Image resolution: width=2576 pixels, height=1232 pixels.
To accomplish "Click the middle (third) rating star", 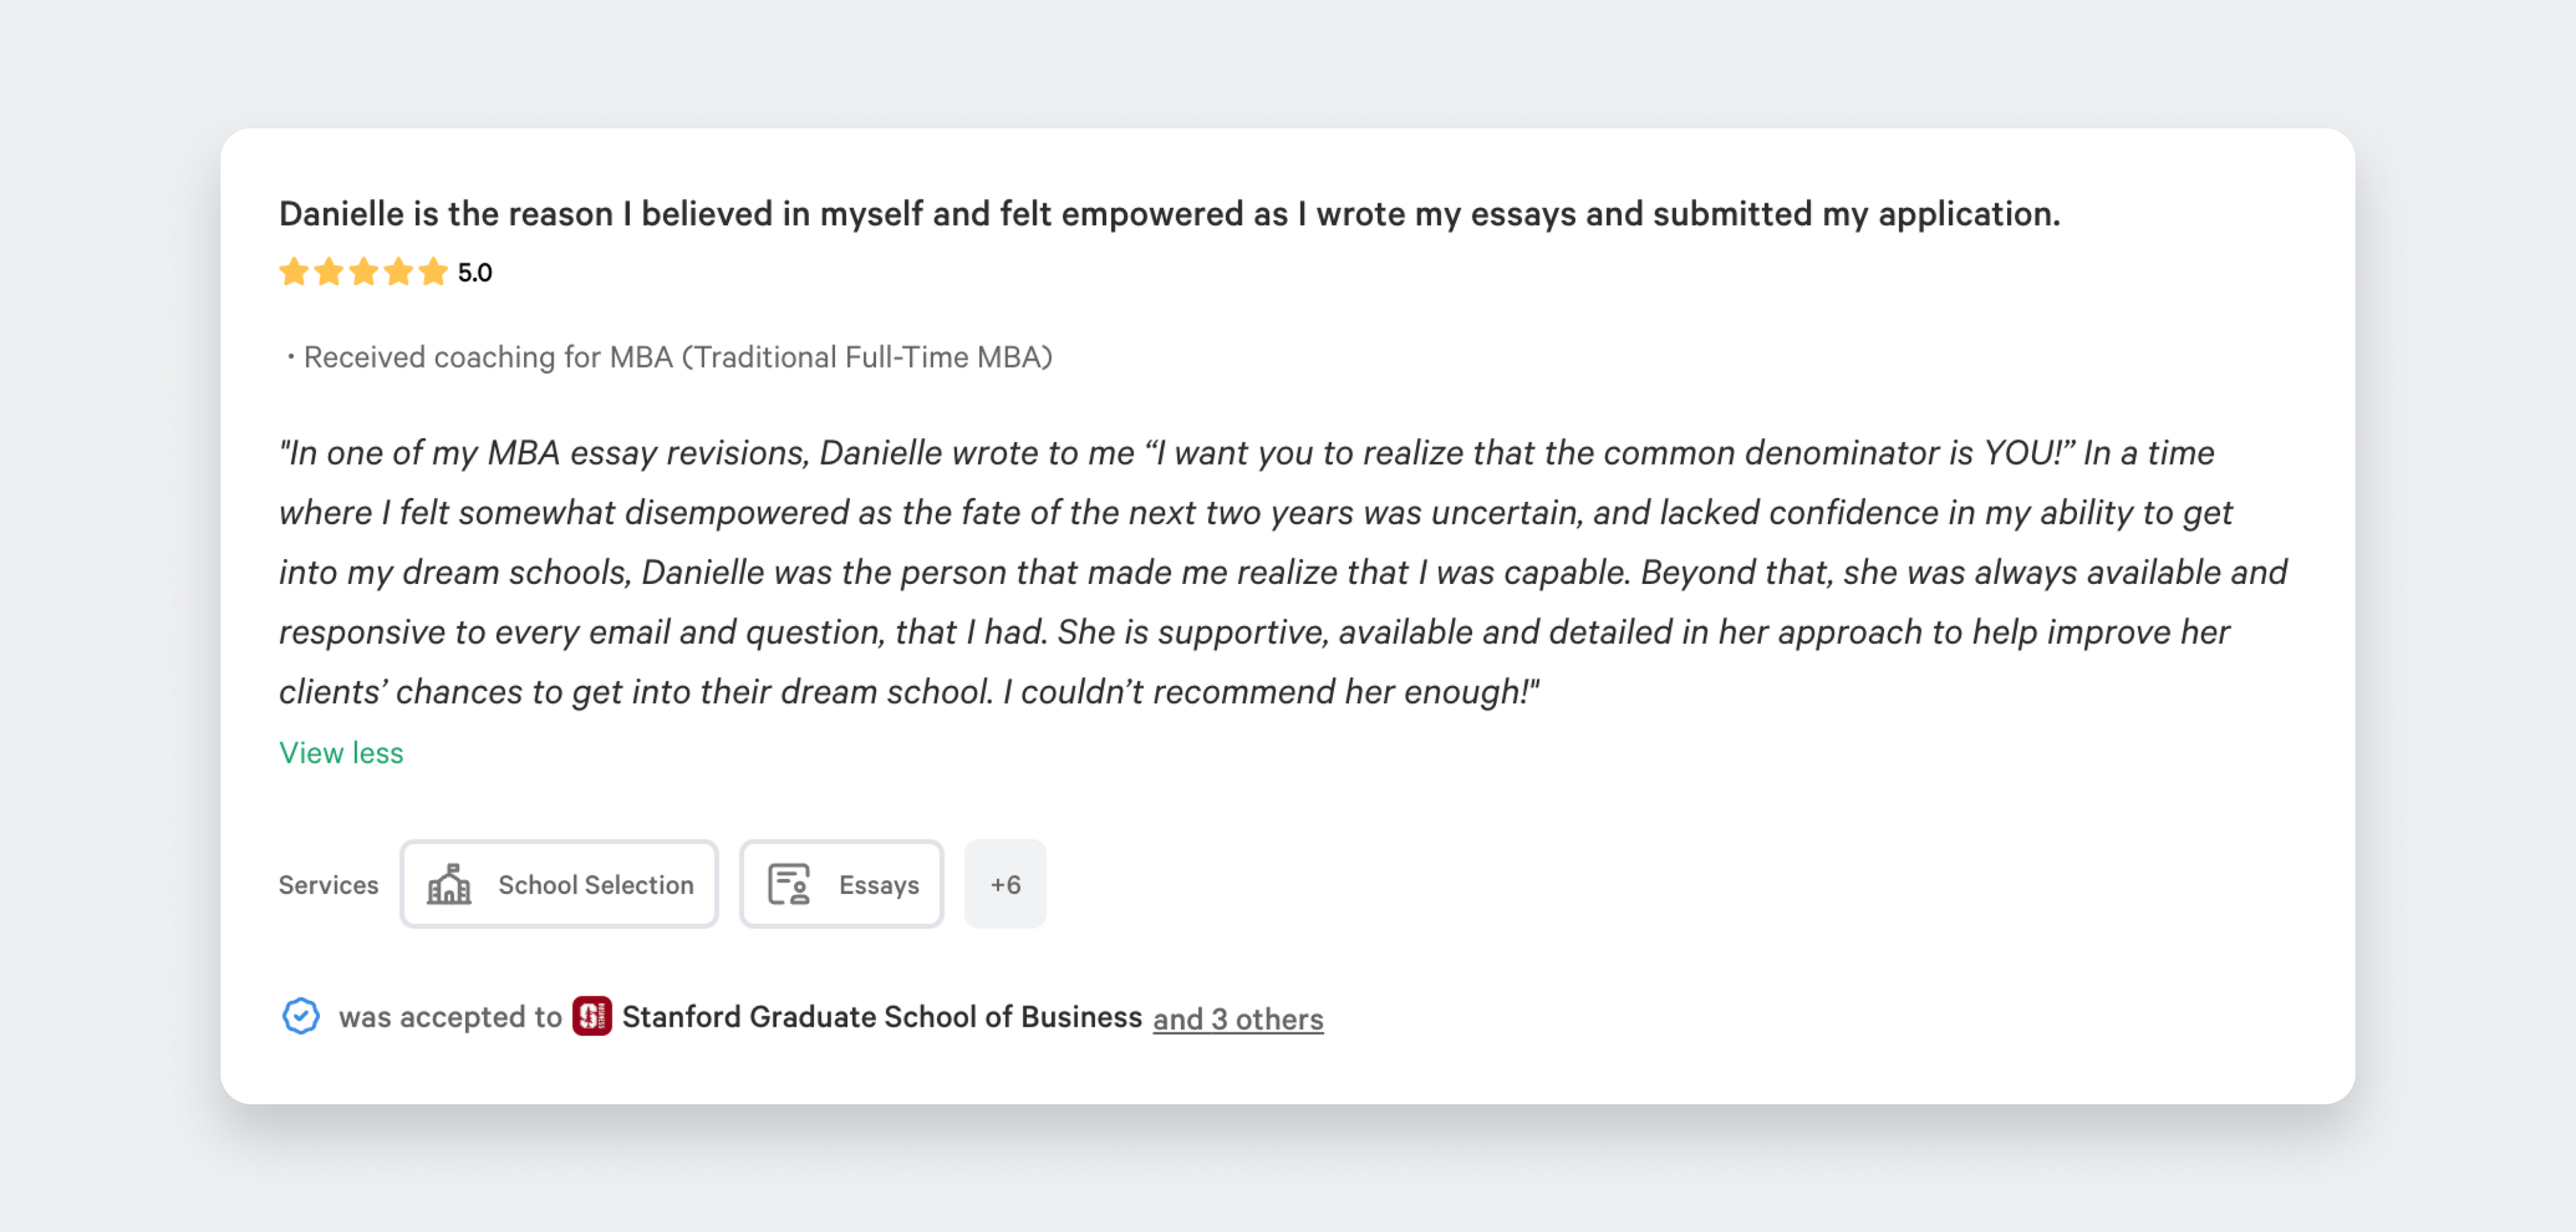I will coord(363,272).
